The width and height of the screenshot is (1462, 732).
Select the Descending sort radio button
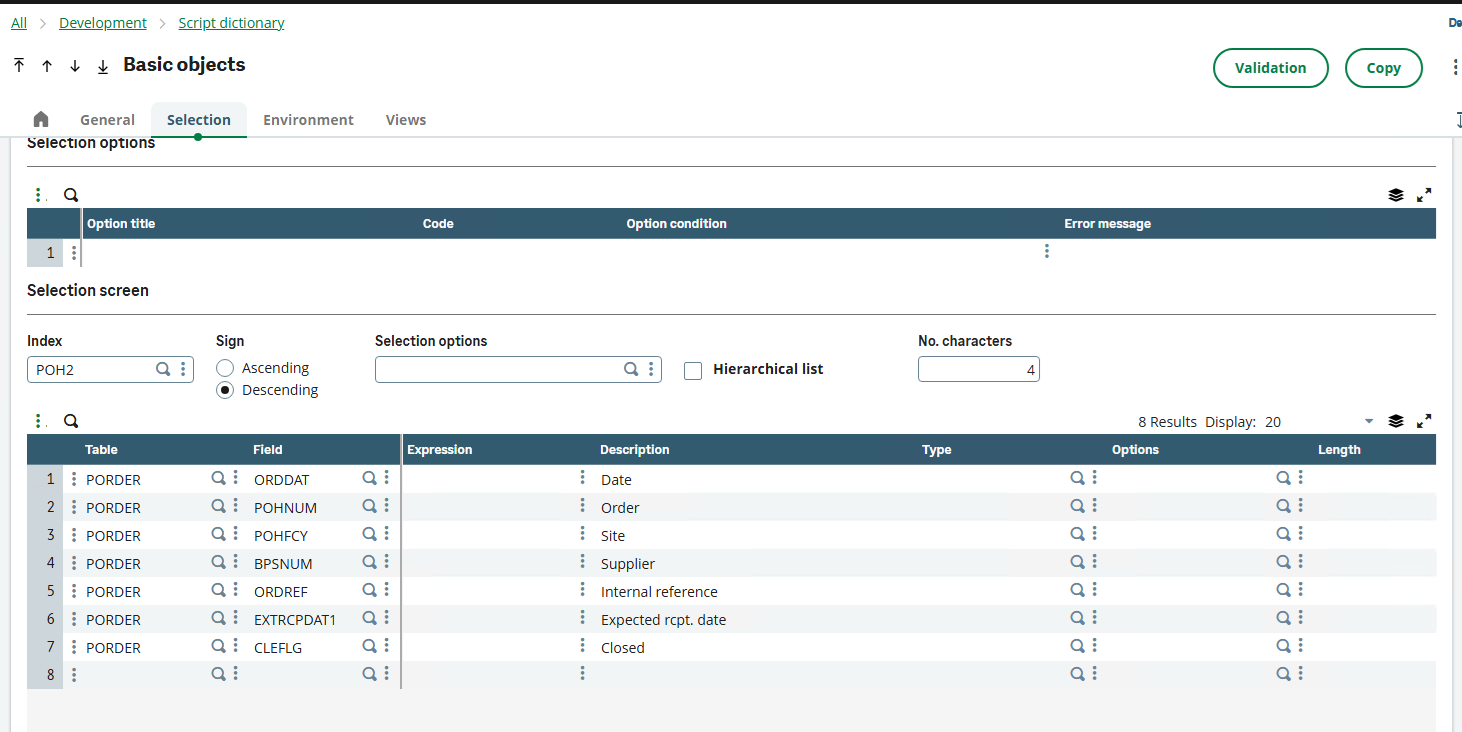[x=224, y=389]
